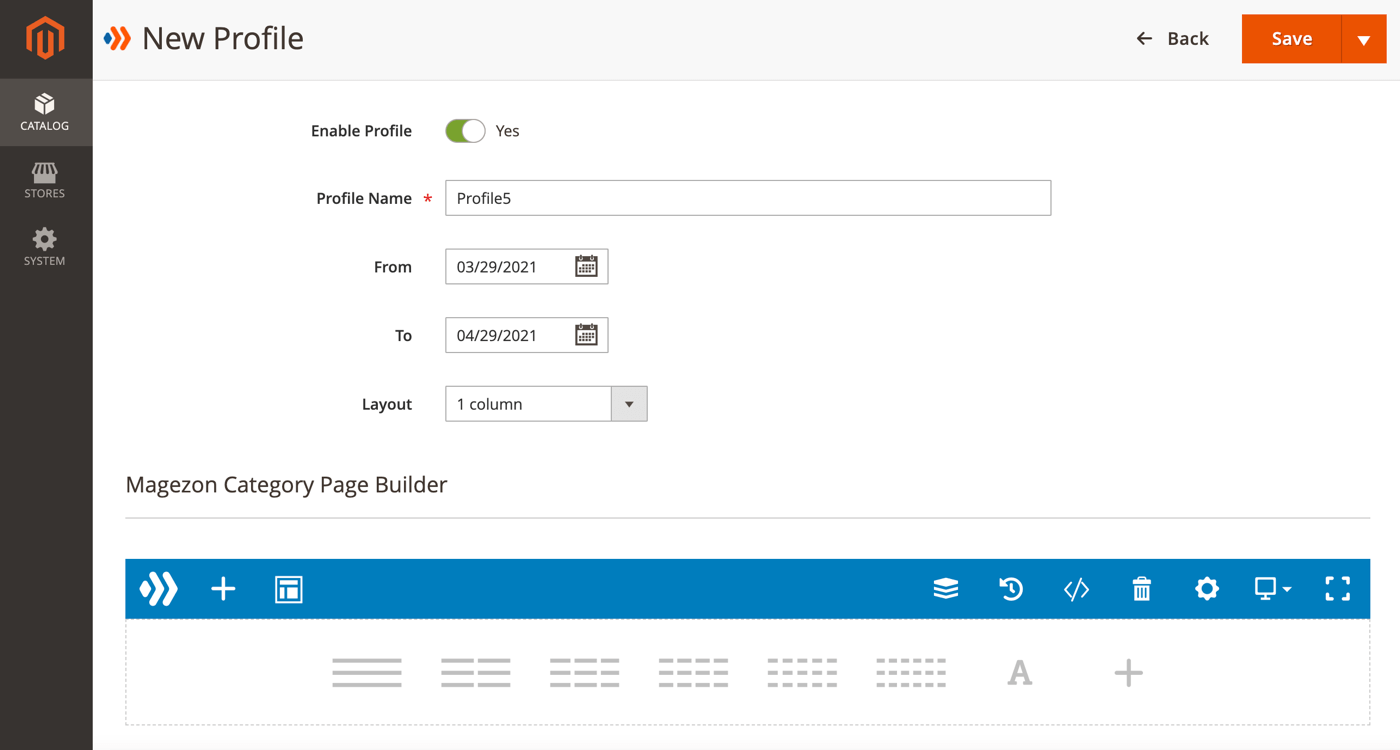1400x750 pixels.
Task: Click the Clear All trash icon
Action: coord(1141,589)
